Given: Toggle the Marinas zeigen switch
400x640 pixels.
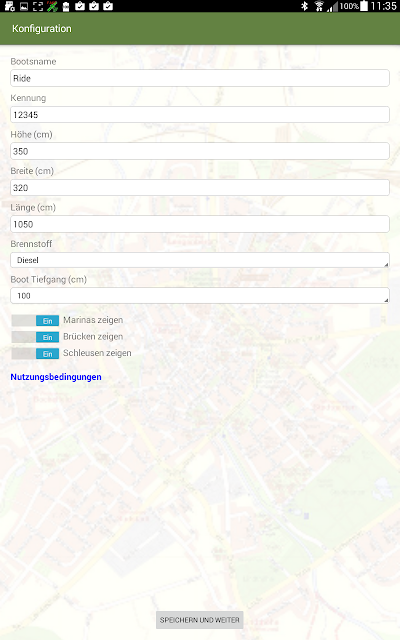Looking at the screenshot, I should (35, 320).
